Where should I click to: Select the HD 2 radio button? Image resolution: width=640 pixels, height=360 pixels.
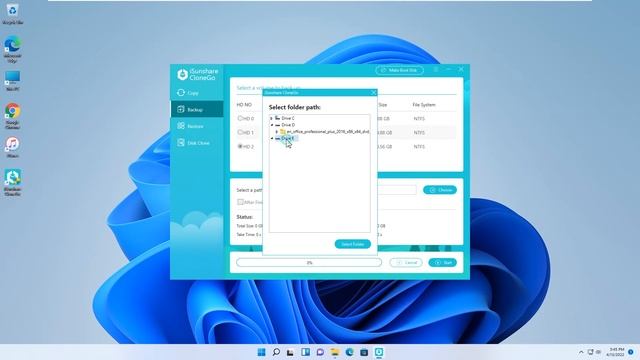click(x=240, y=146)
